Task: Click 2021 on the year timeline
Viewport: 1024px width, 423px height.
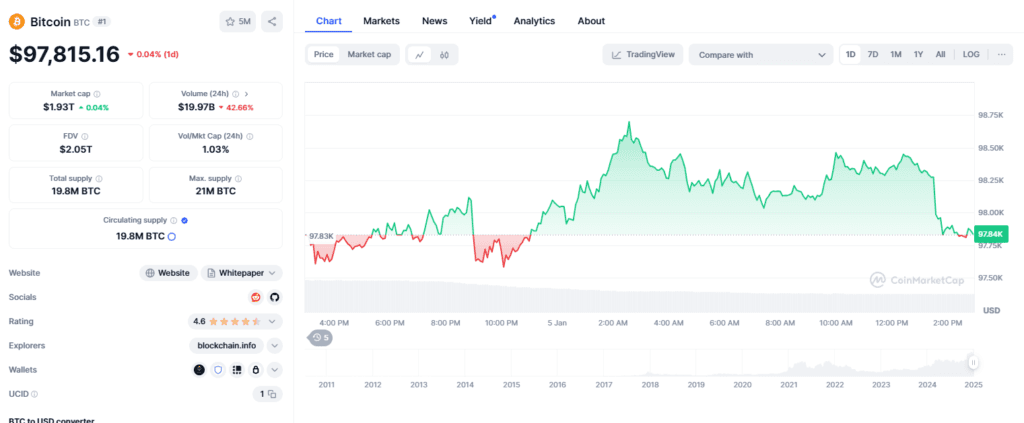Action: point(789,384)
